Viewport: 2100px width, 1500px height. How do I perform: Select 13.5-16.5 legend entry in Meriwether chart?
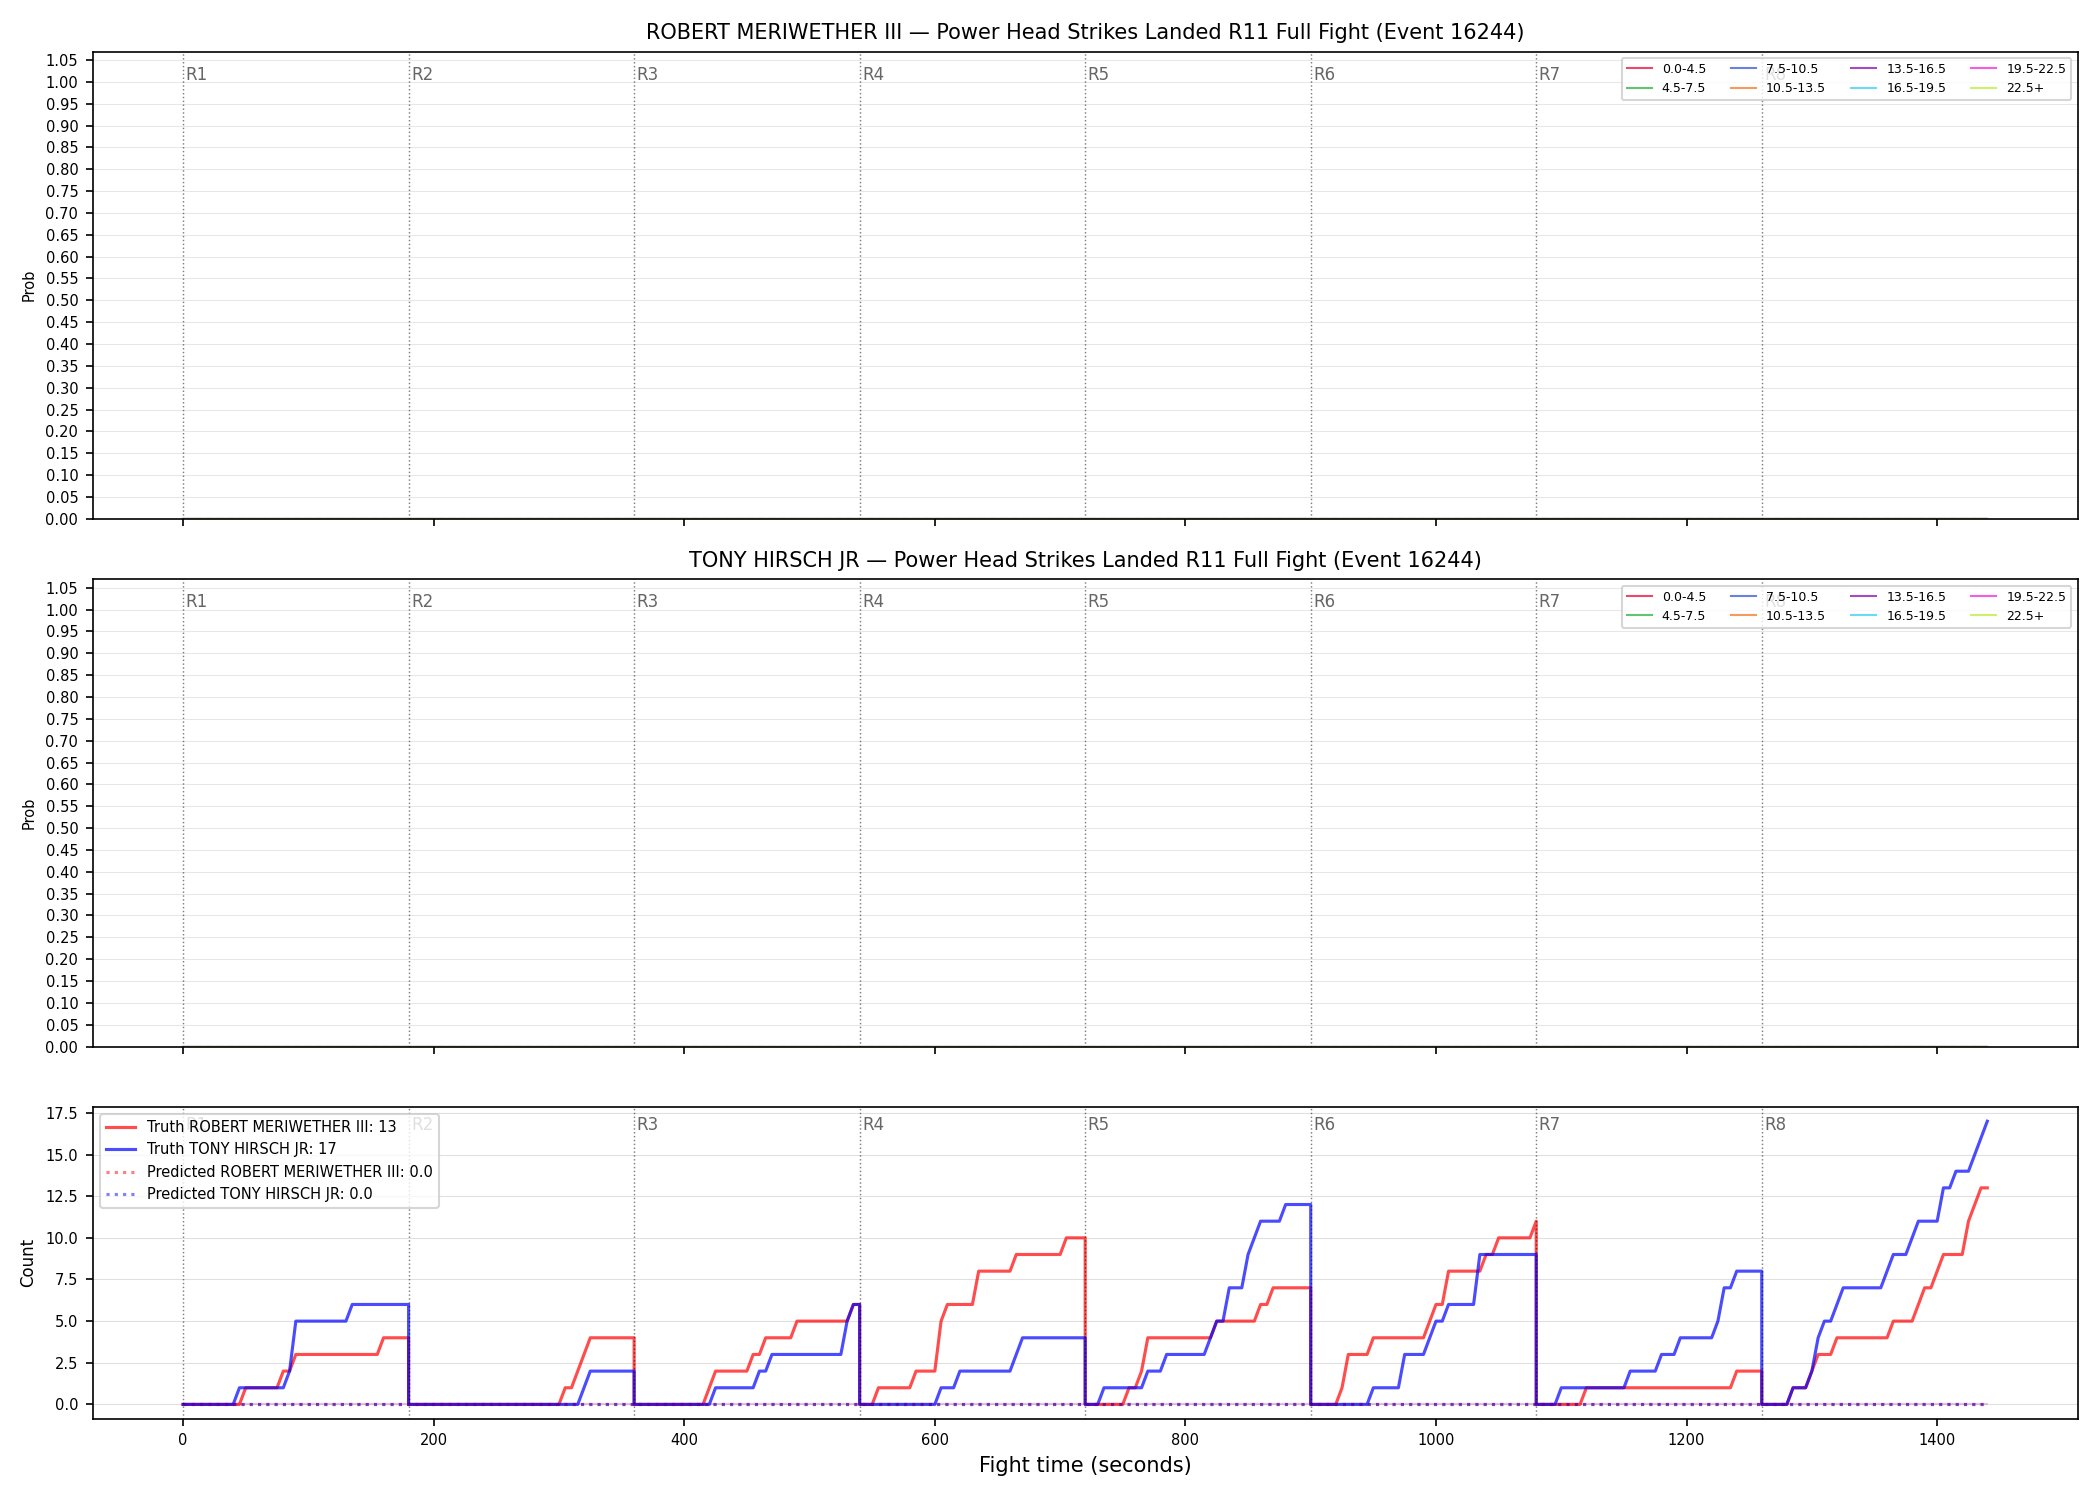tap(1898, 69)
